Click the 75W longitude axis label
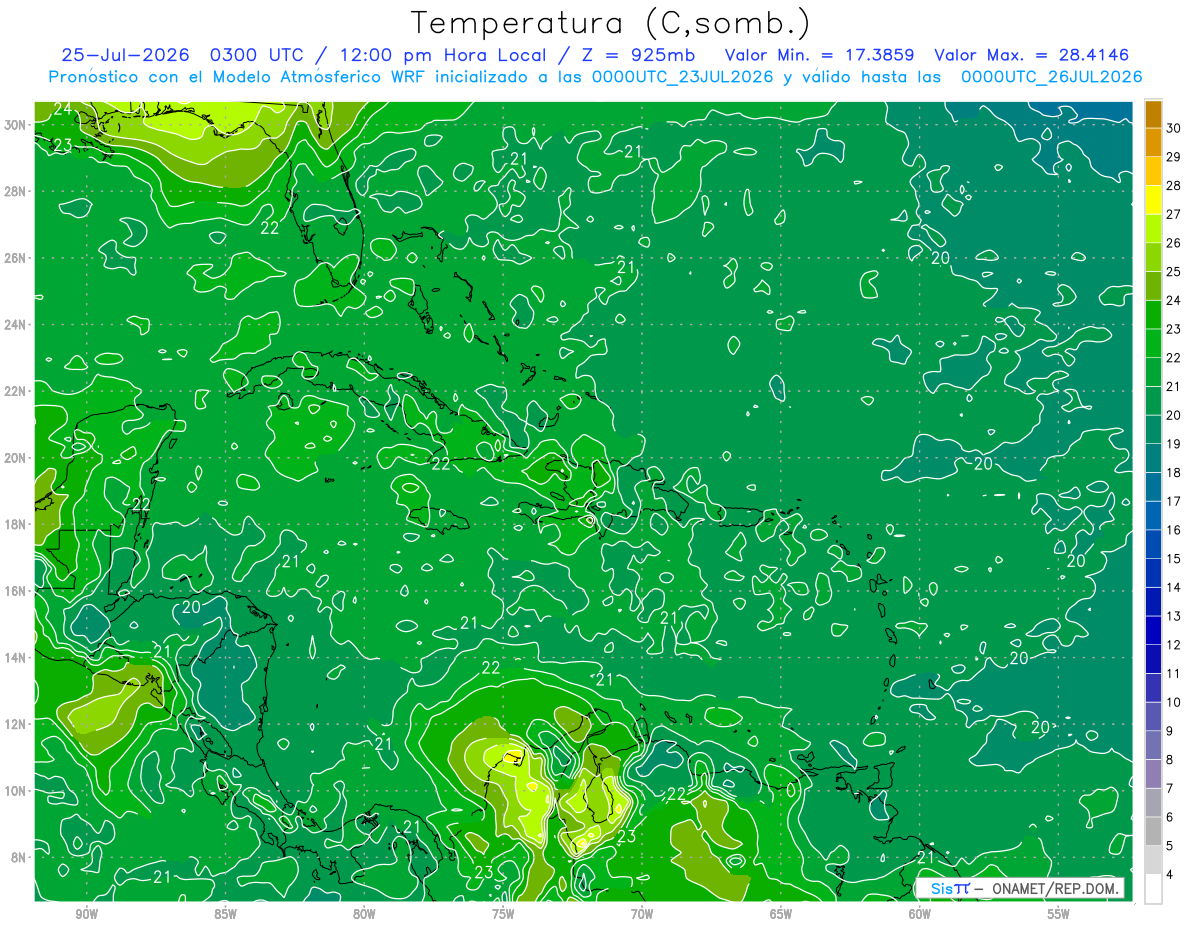This screenshot has height=927, width=1200. click(503, 914)
